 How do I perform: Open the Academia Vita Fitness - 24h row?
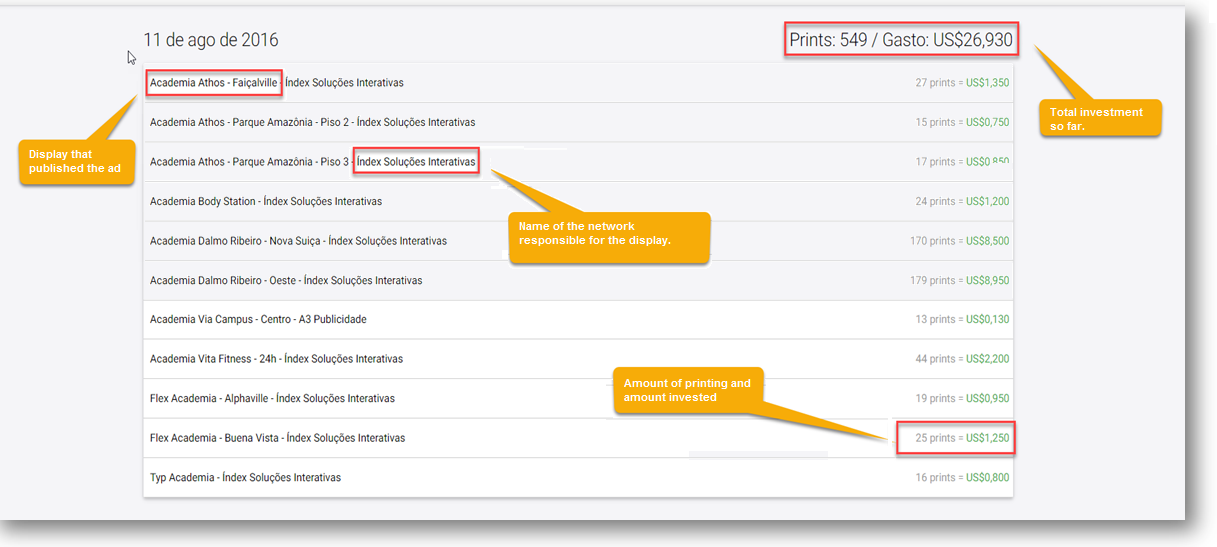[x=276, y=359]
